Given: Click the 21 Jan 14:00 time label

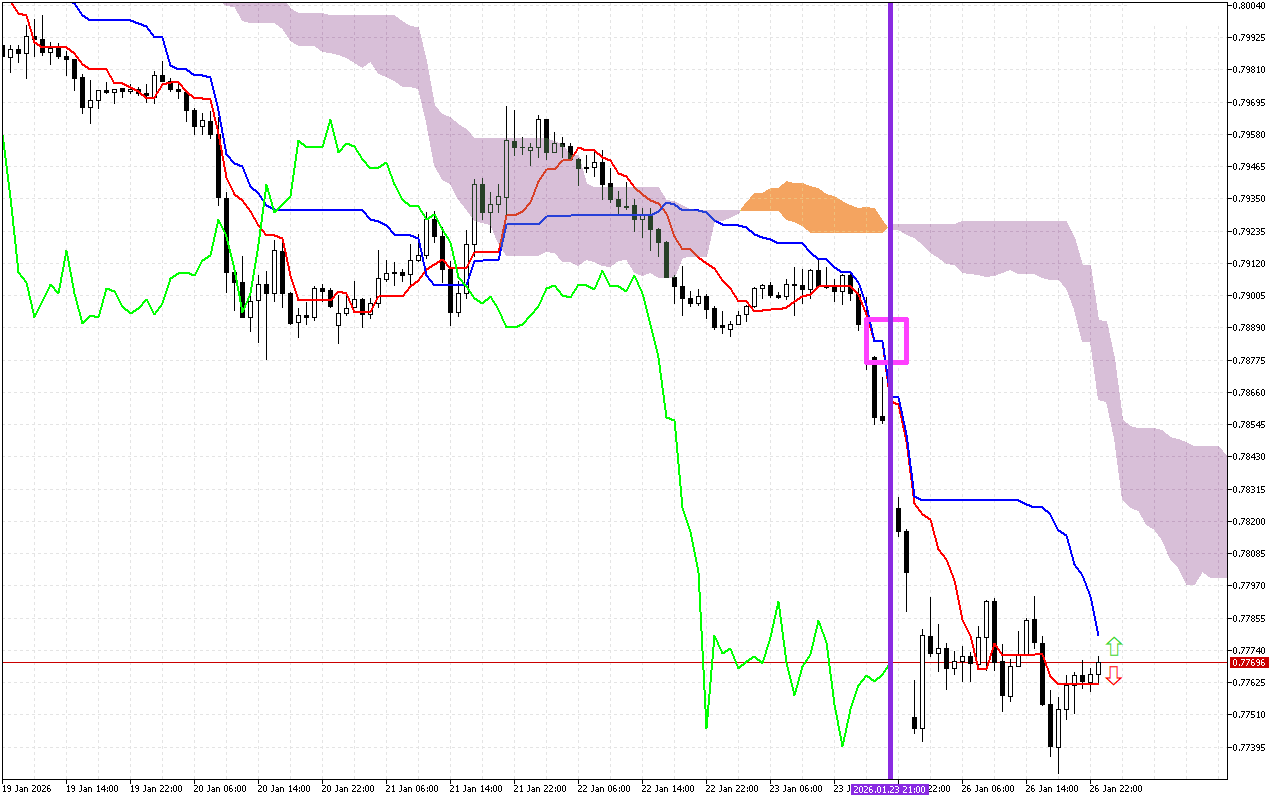Looking at the screenshot, I should (477, 789).
